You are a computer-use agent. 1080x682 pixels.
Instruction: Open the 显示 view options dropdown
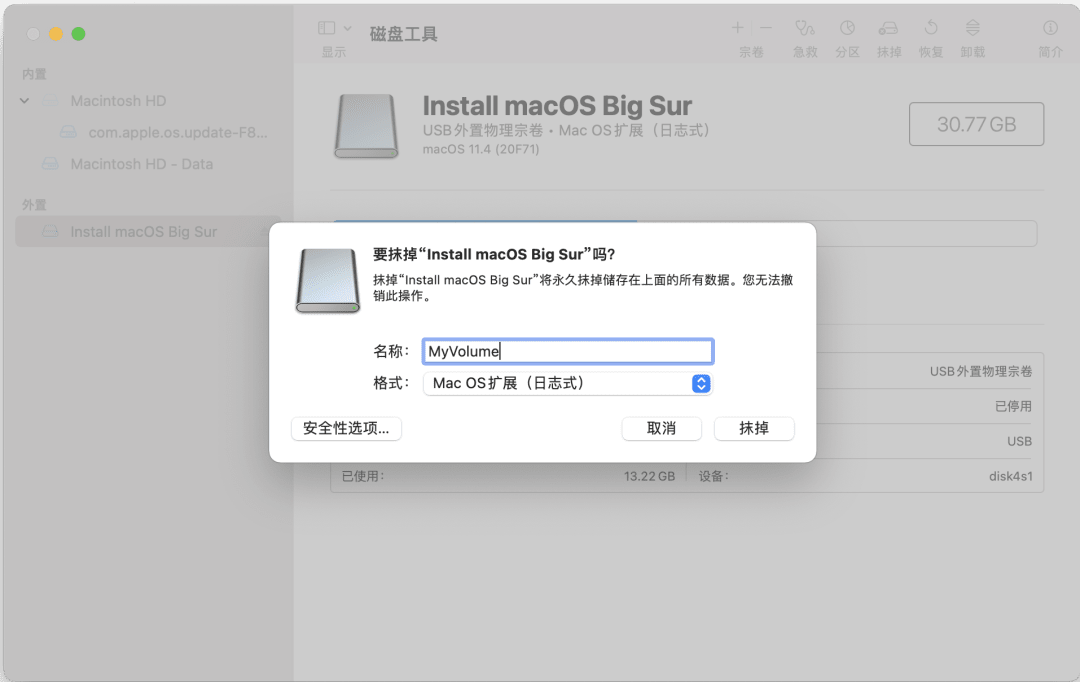click(x=330, y=28)
